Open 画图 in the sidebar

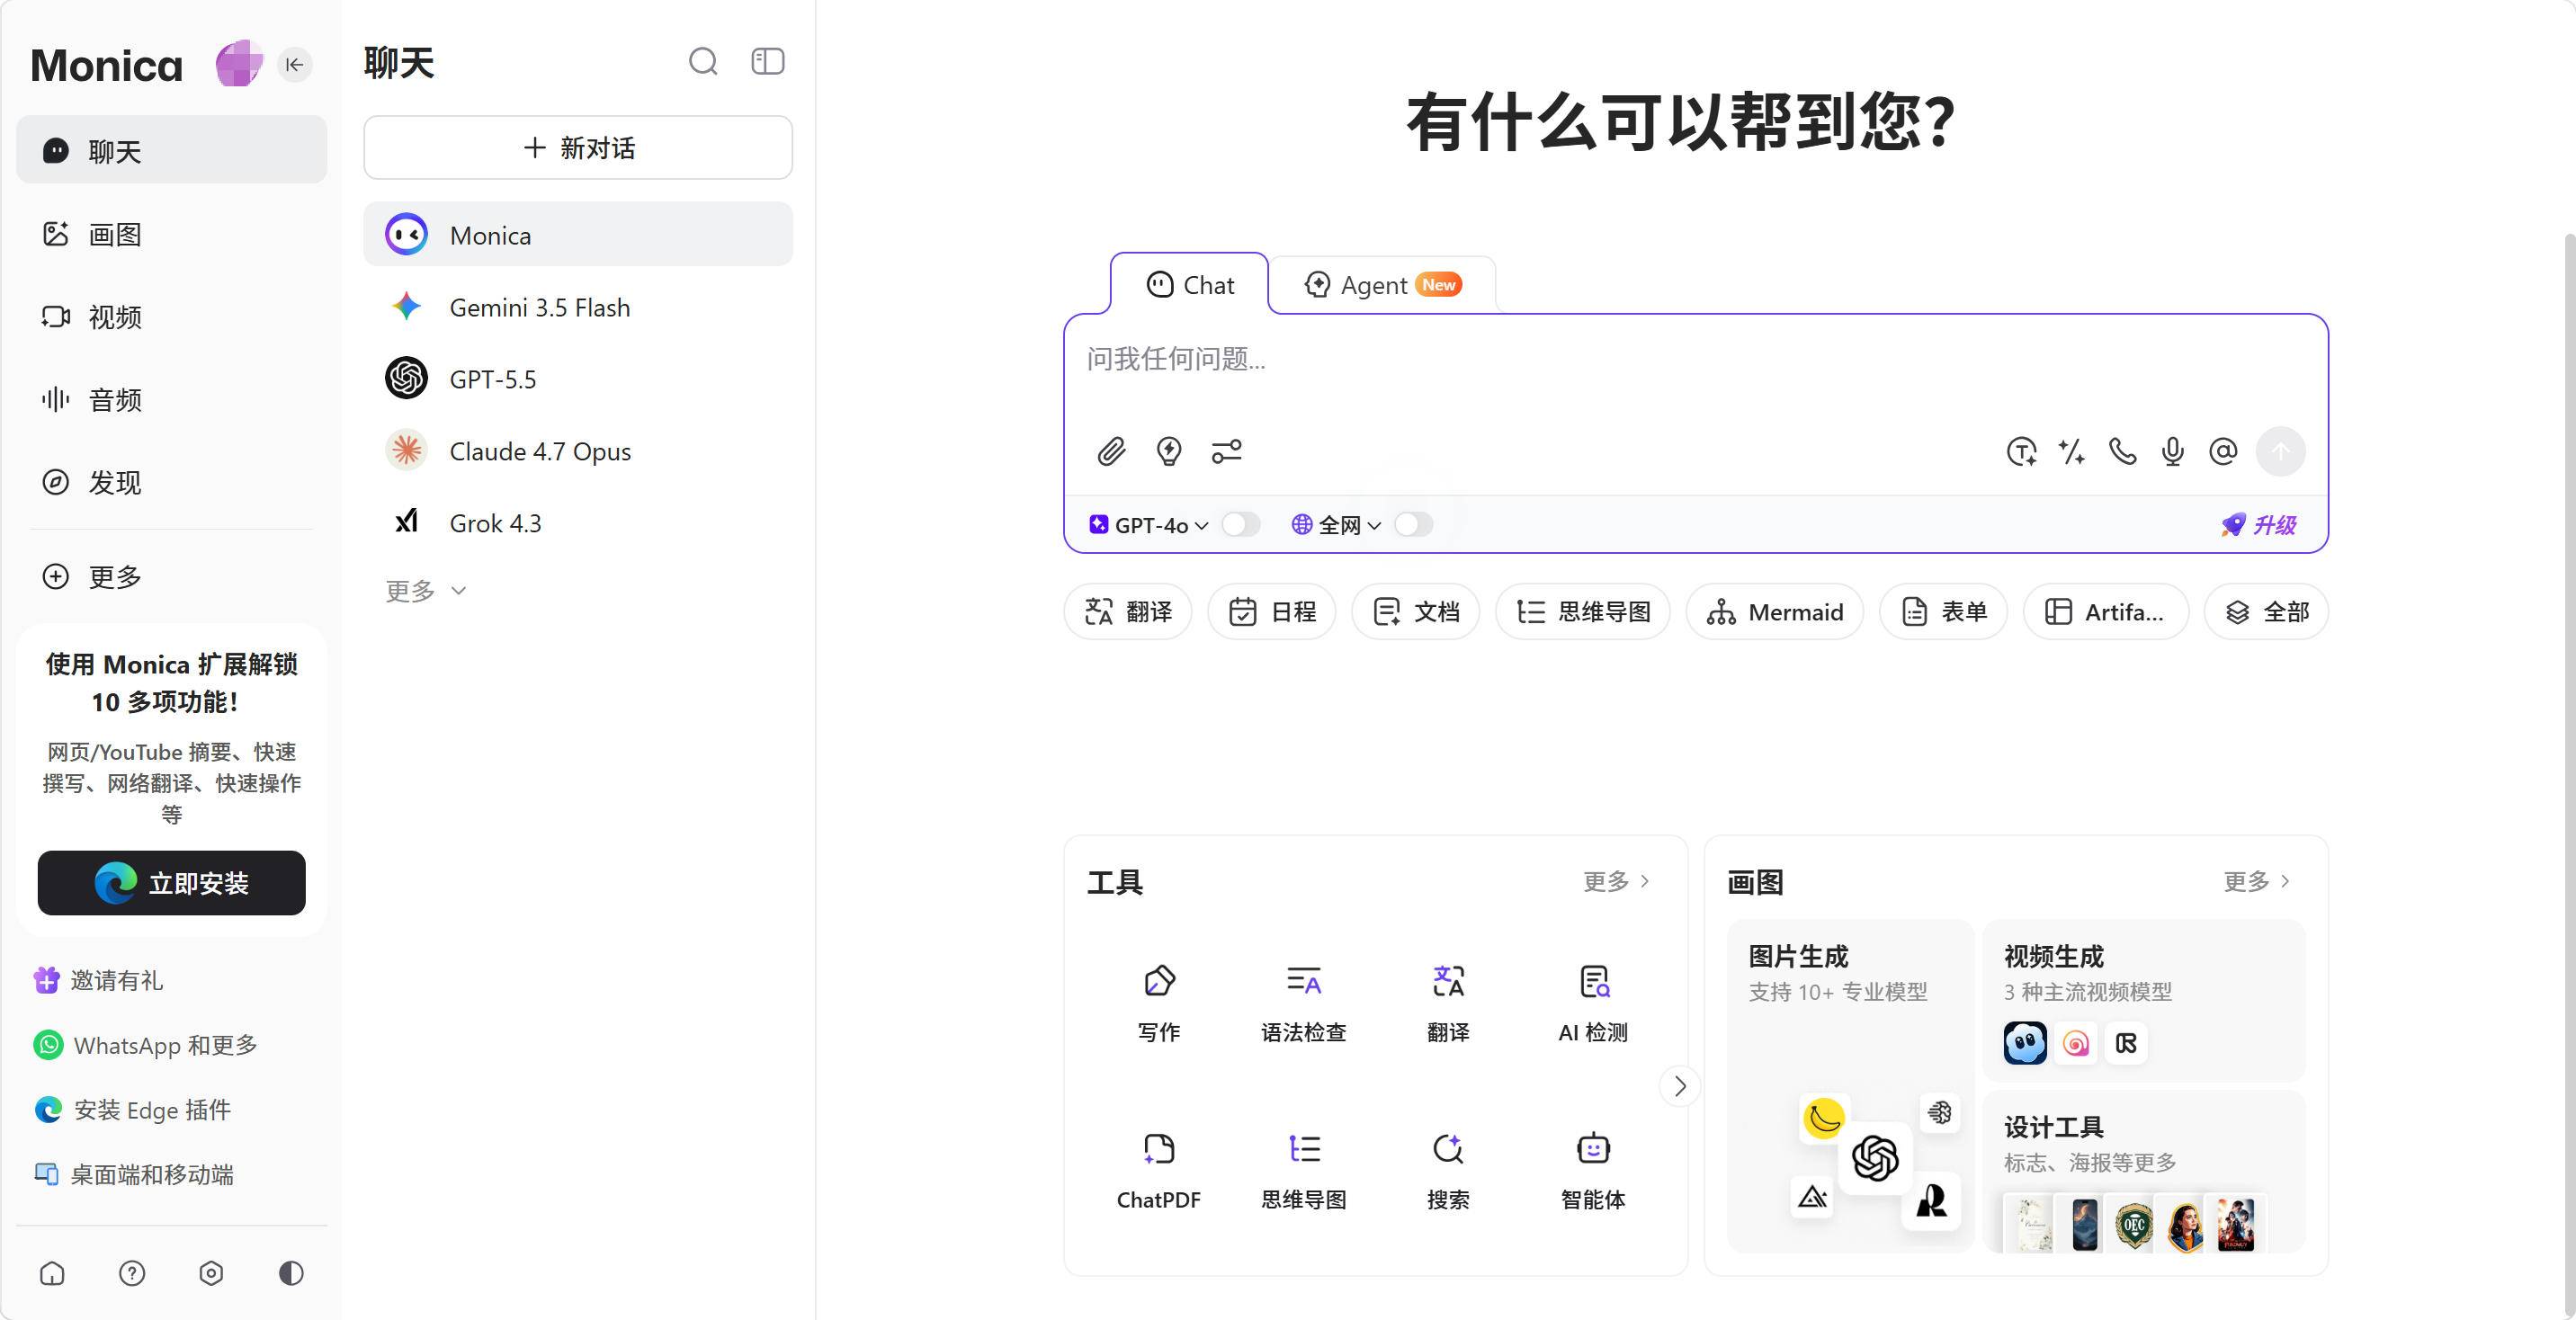pyautogui.click(x=172, y=234)
